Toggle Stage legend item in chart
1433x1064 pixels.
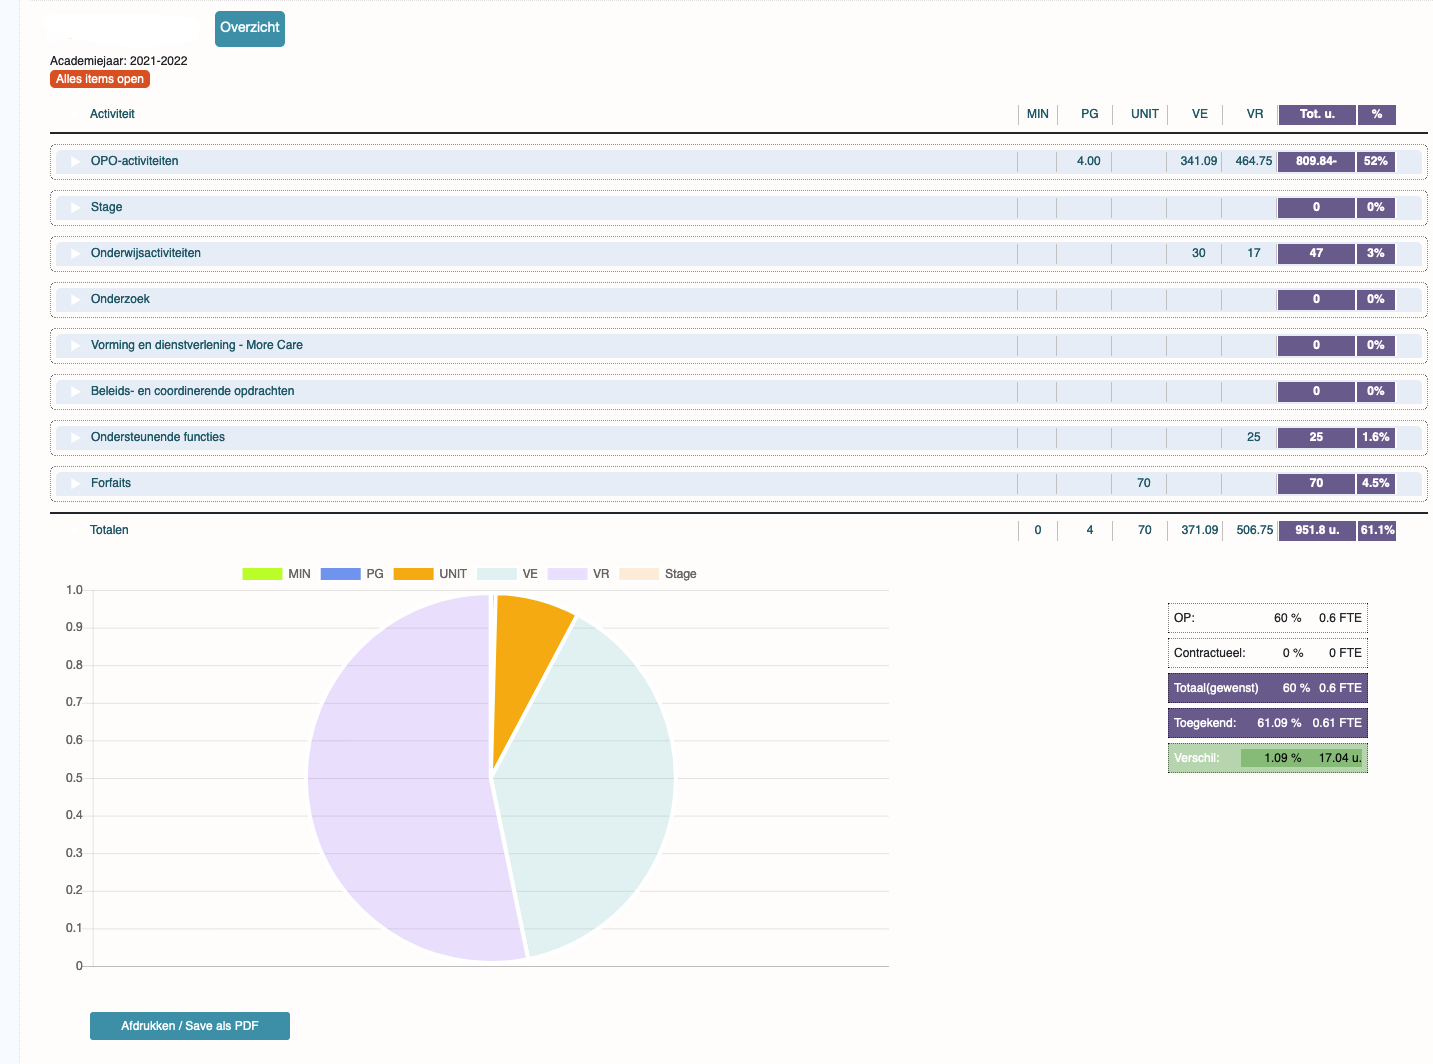(639, 574)
